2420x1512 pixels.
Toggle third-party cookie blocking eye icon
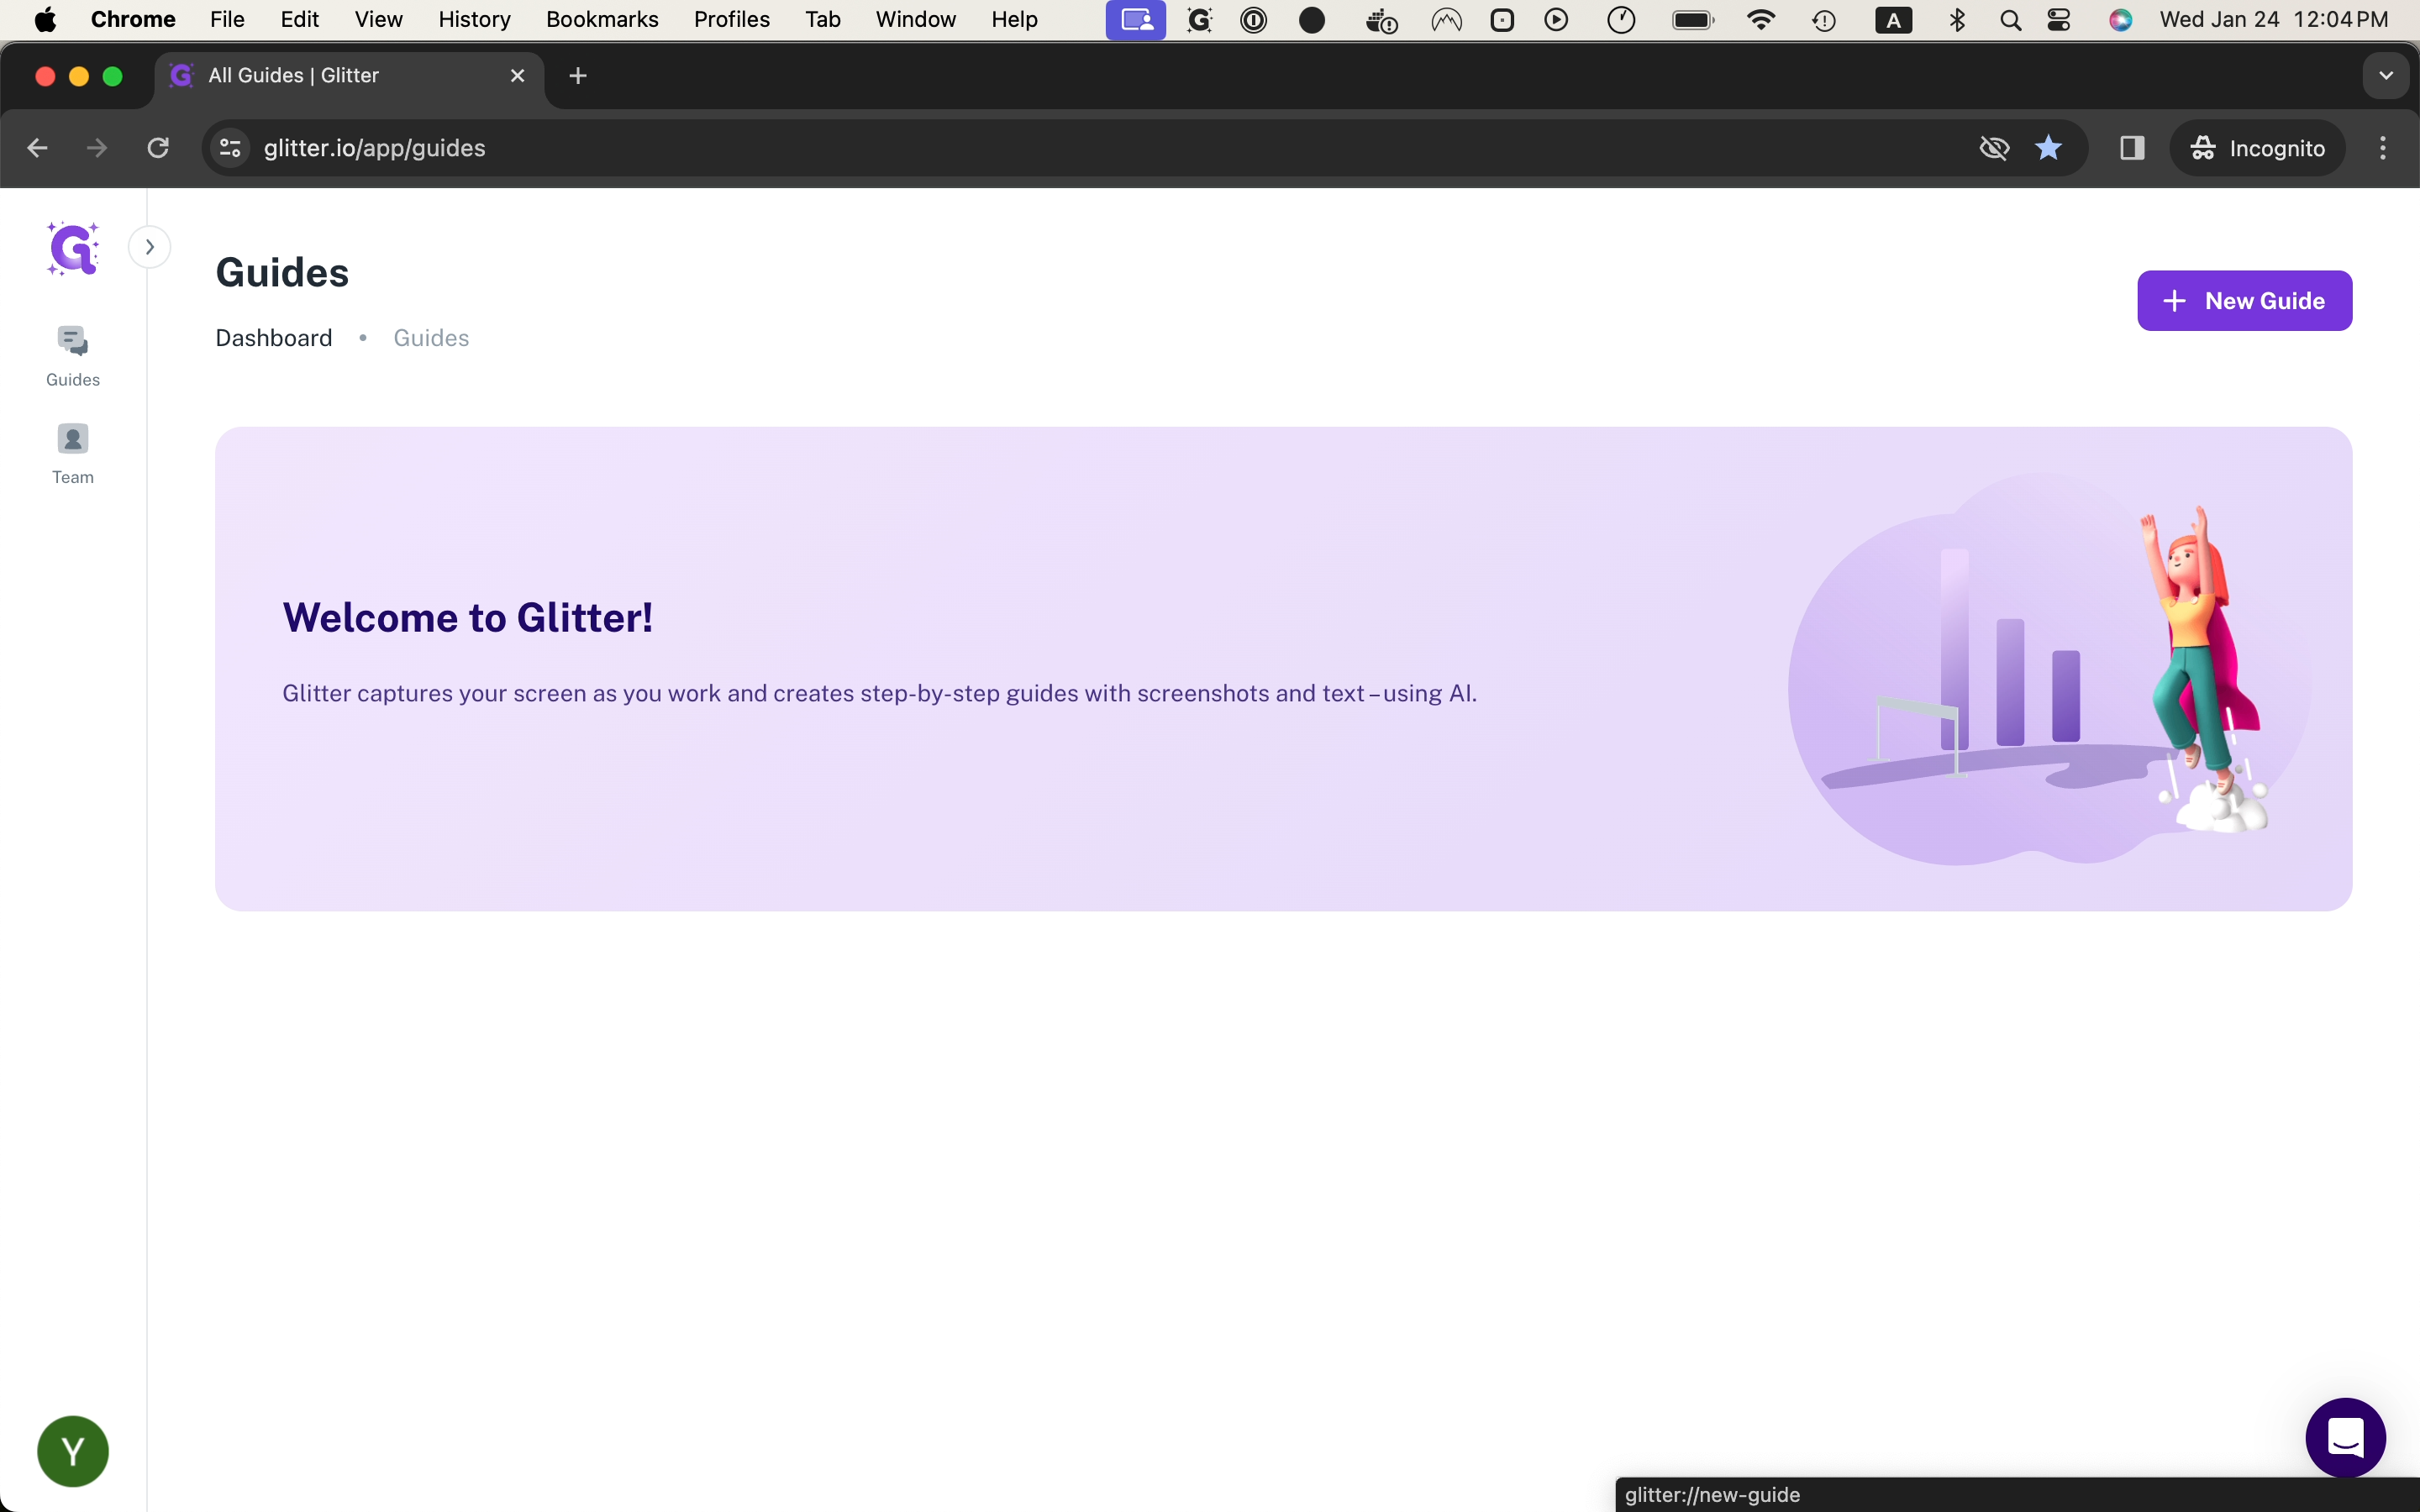[x=1994, y=148]
